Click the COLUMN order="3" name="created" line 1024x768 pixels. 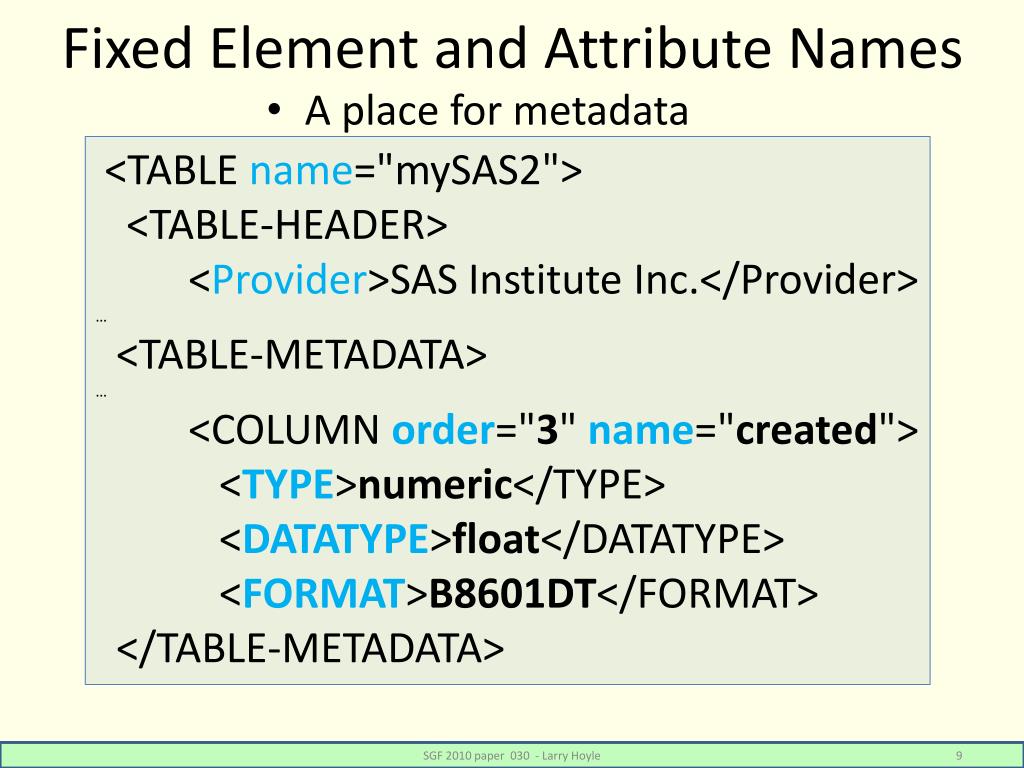(554, 430)
